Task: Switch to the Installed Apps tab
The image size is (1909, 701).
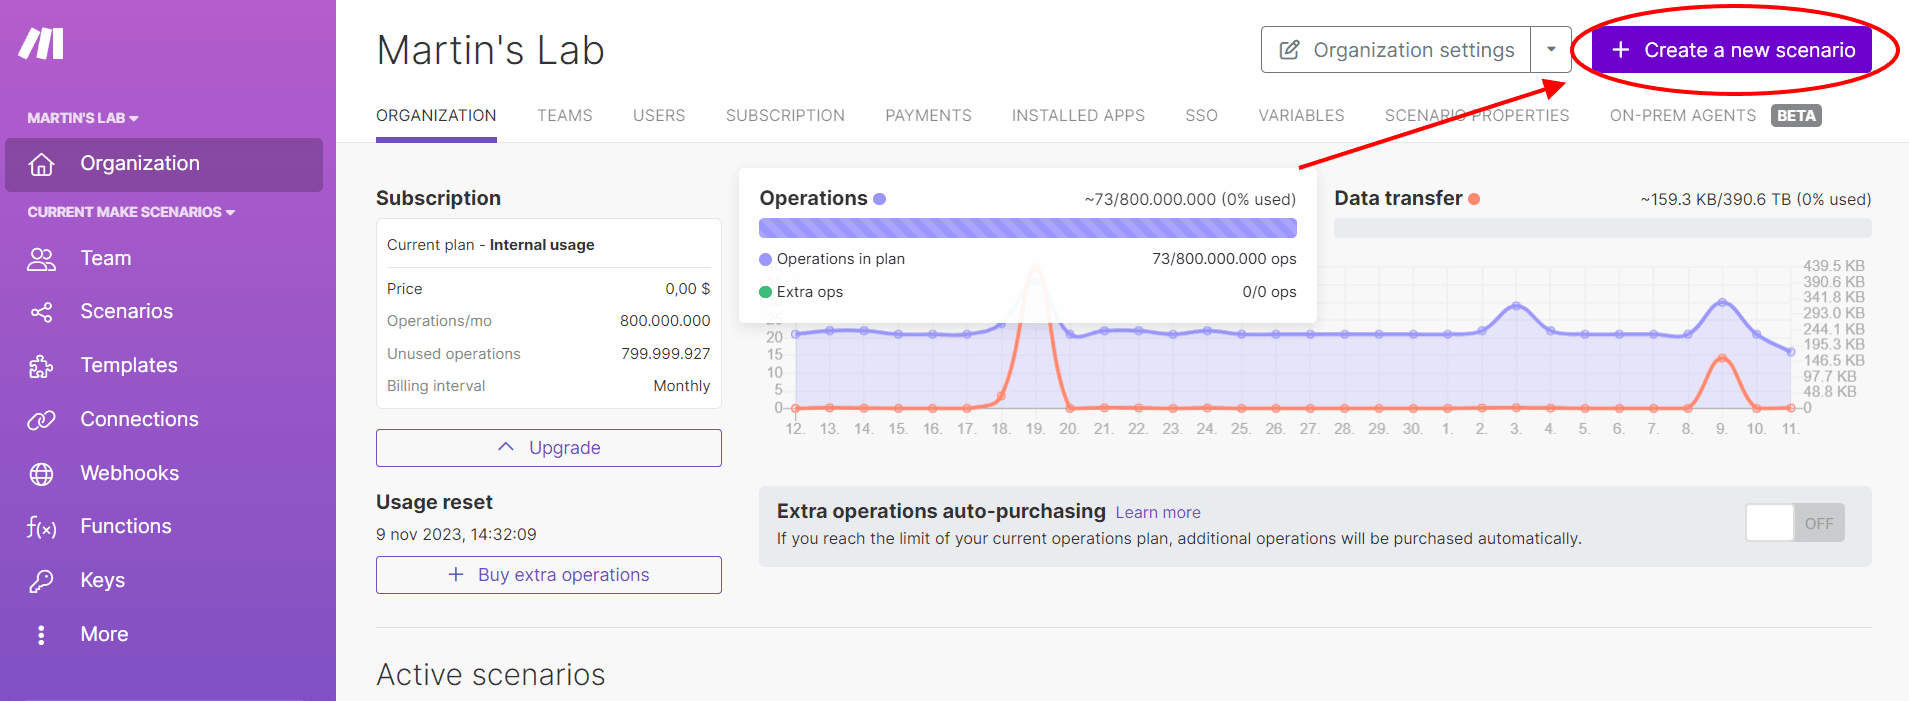Action: (x=1078, y=116)
